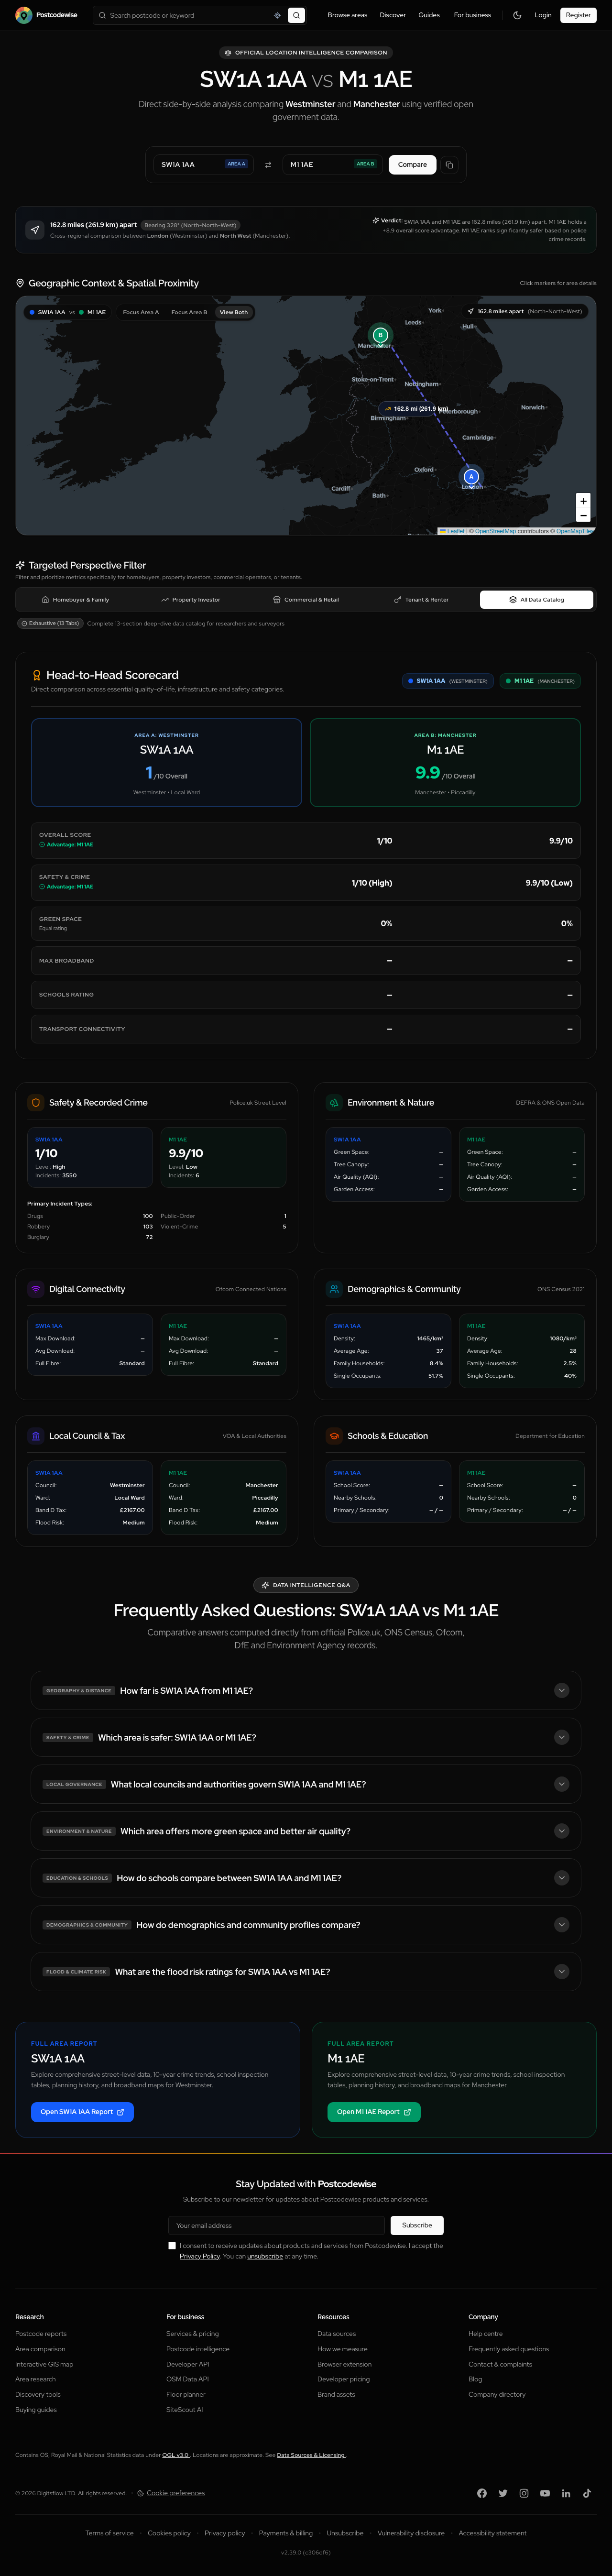Open the Guides menu

tap(429, 15)
